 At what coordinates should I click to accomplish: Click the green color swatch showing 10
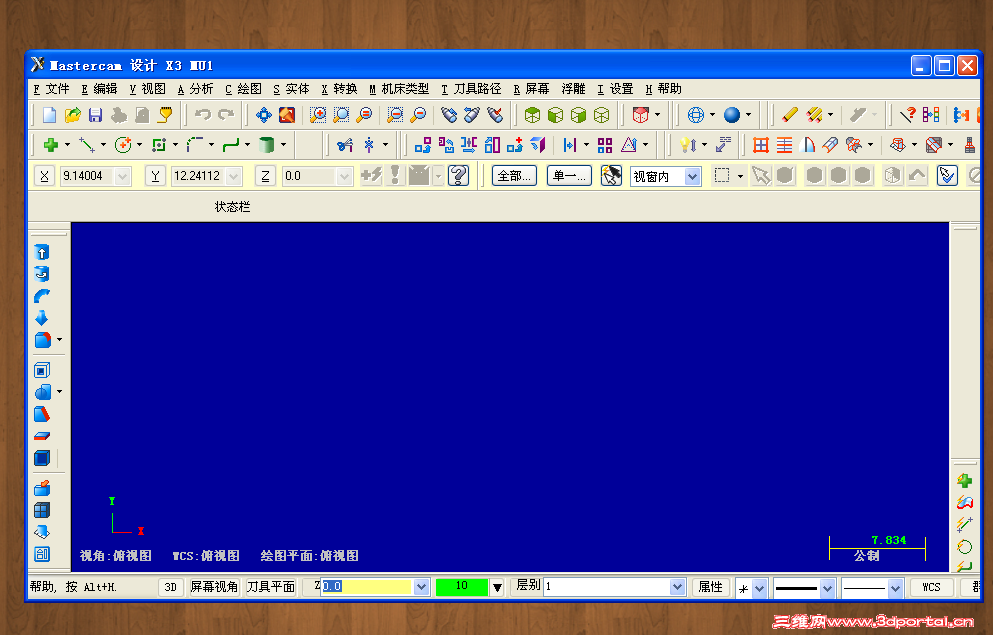point(462,587)
